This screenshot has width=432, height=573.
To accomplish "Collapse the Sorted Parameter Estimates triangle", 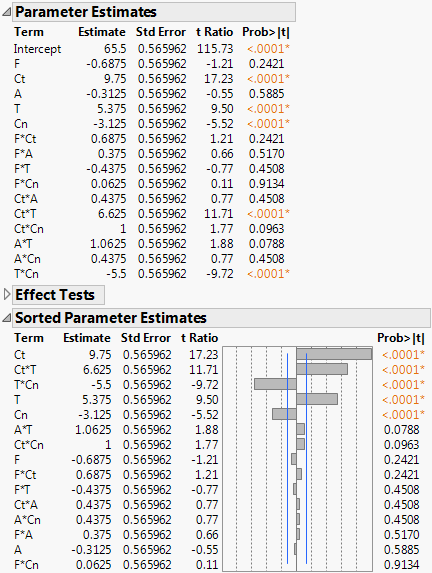I will pos(6,318).
